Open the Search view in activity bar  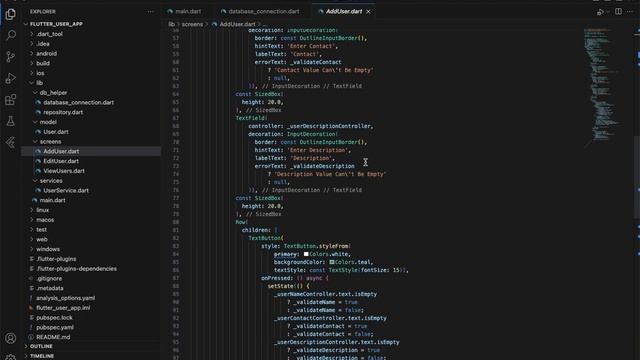click(11, 35)
